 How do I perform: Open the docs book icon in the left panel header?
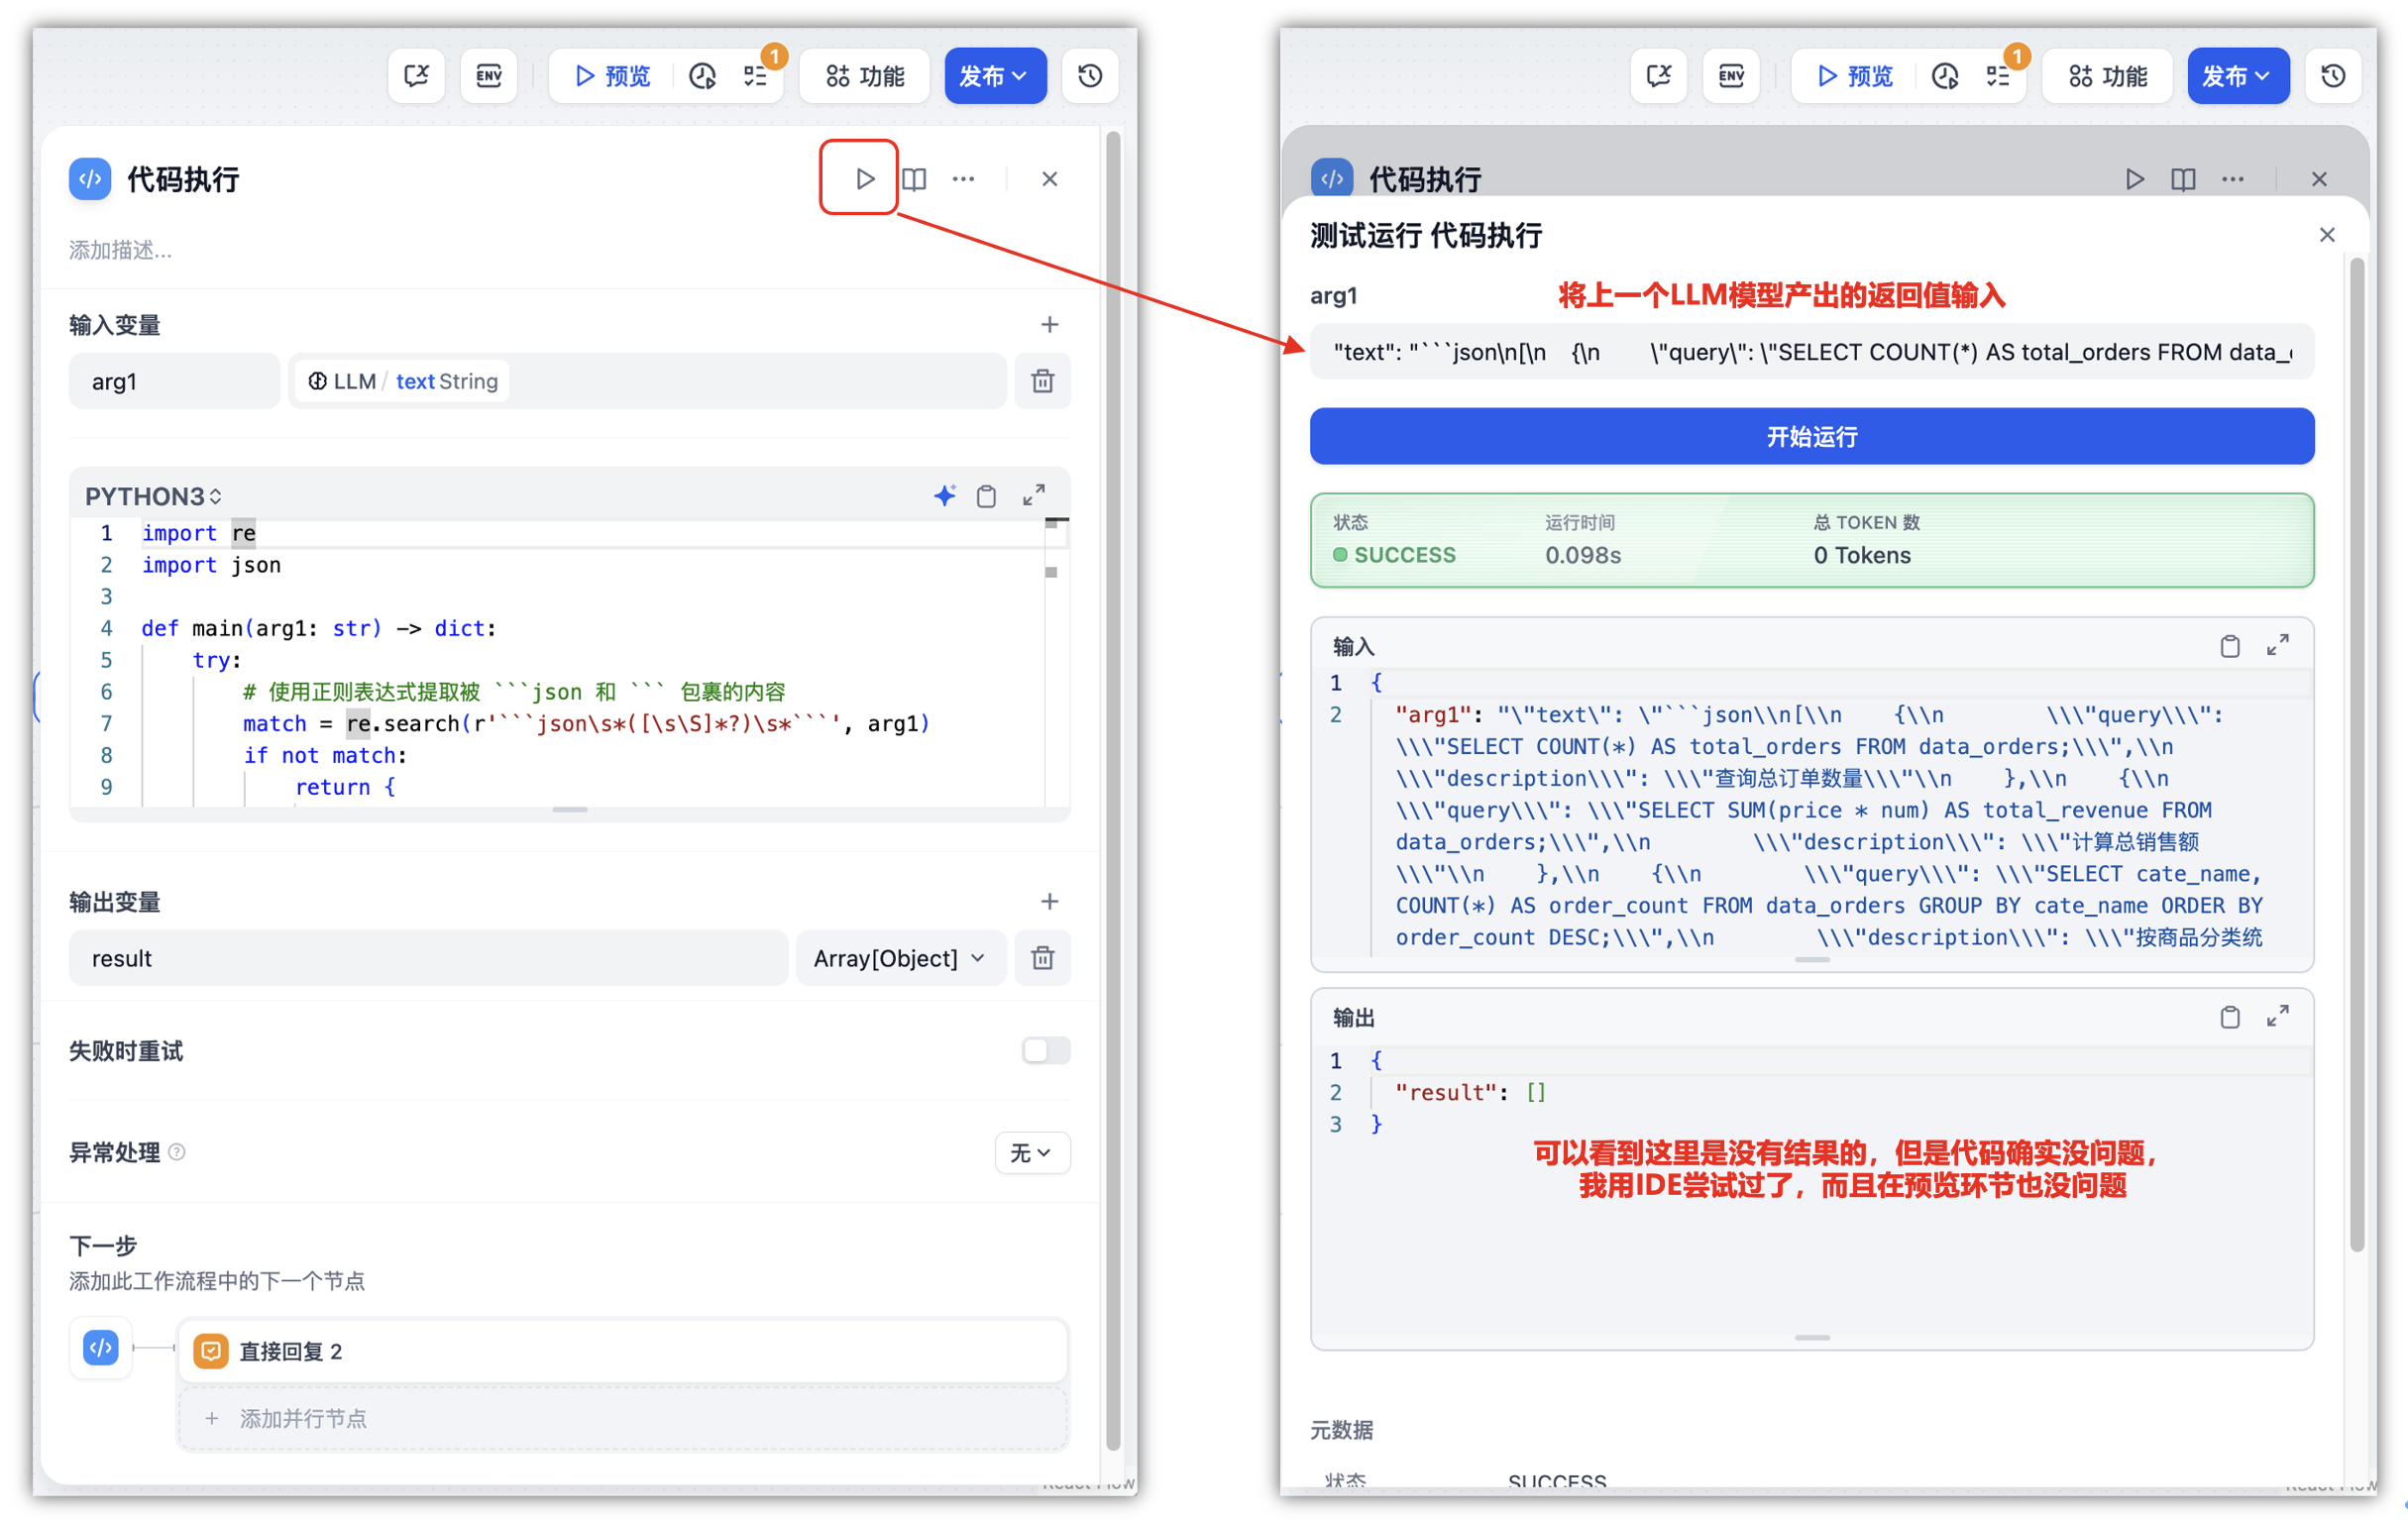click(914, 179)
